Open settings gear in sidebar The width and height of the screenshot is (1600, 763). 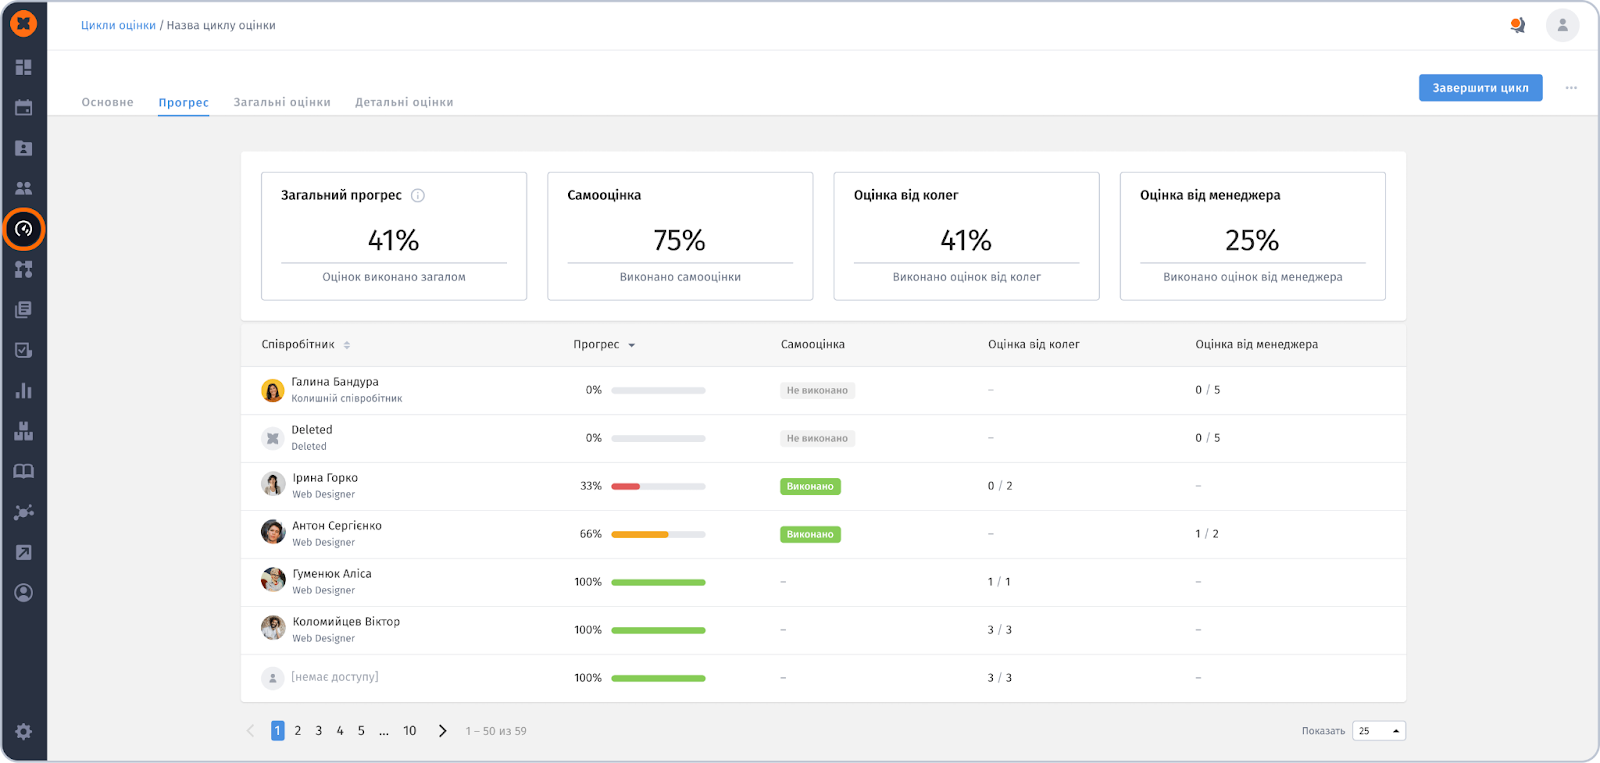click(24, 731)
